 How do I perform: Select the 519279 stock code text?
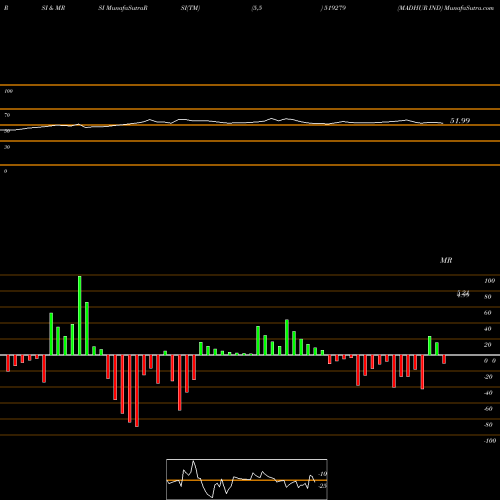coord(334,8)
